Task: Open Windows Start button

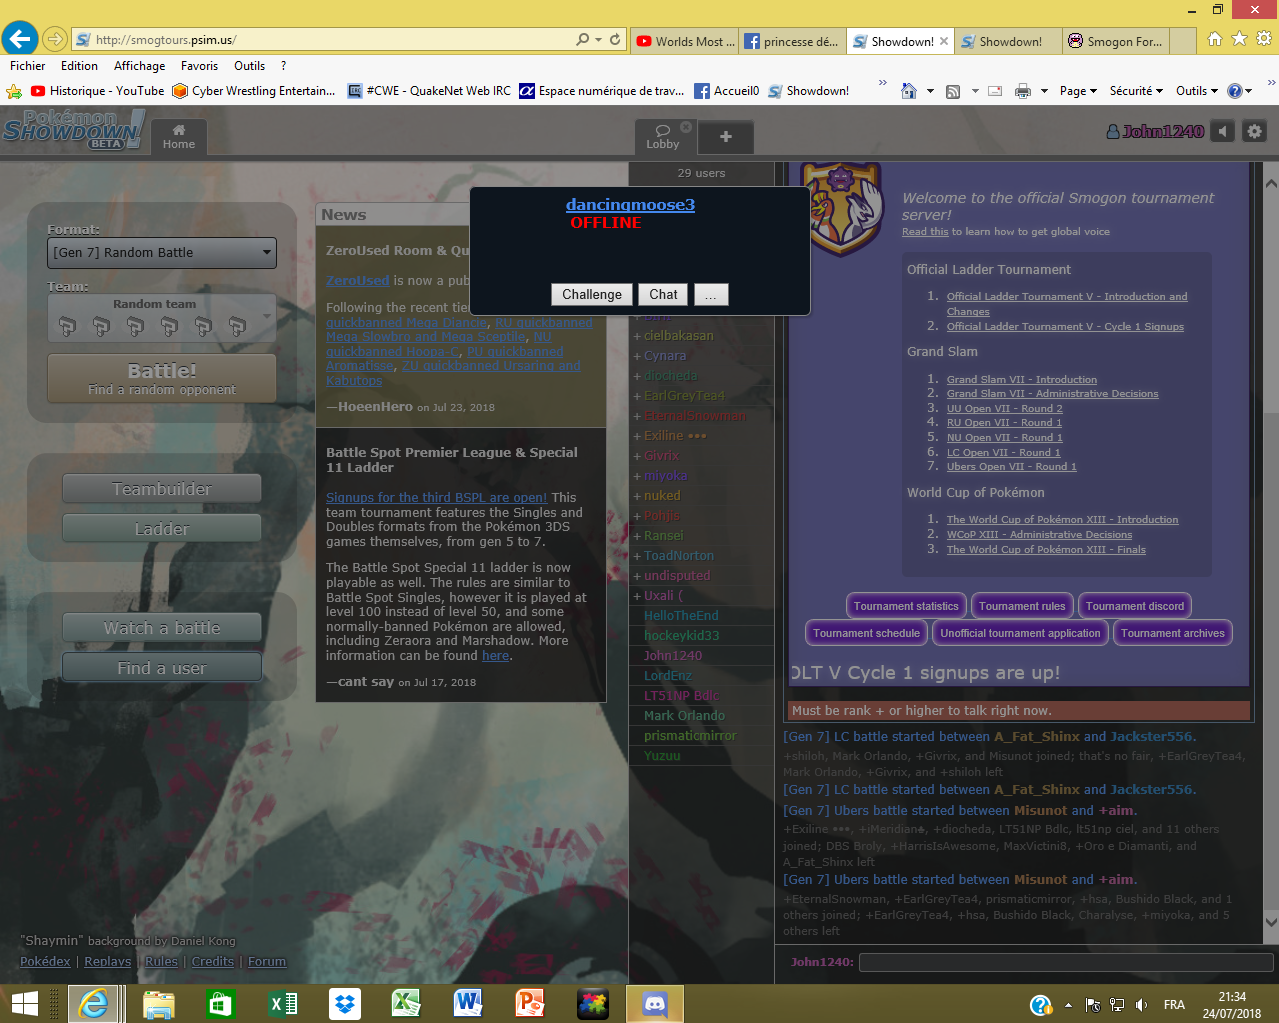Action: click(x=24, y=1004)
